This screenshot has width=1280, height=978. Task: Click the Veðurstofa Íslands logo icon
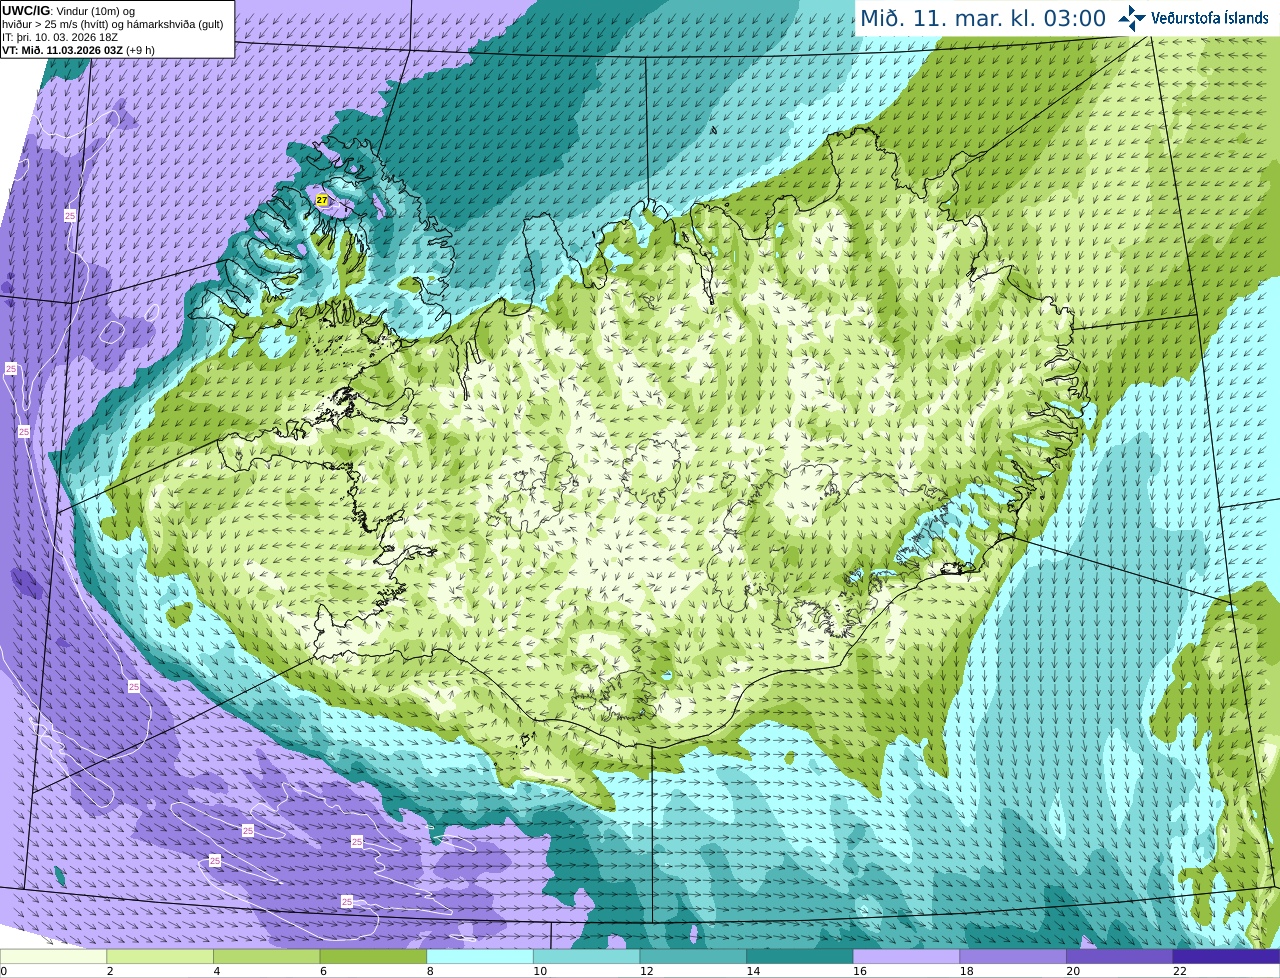click(1132, 18)
